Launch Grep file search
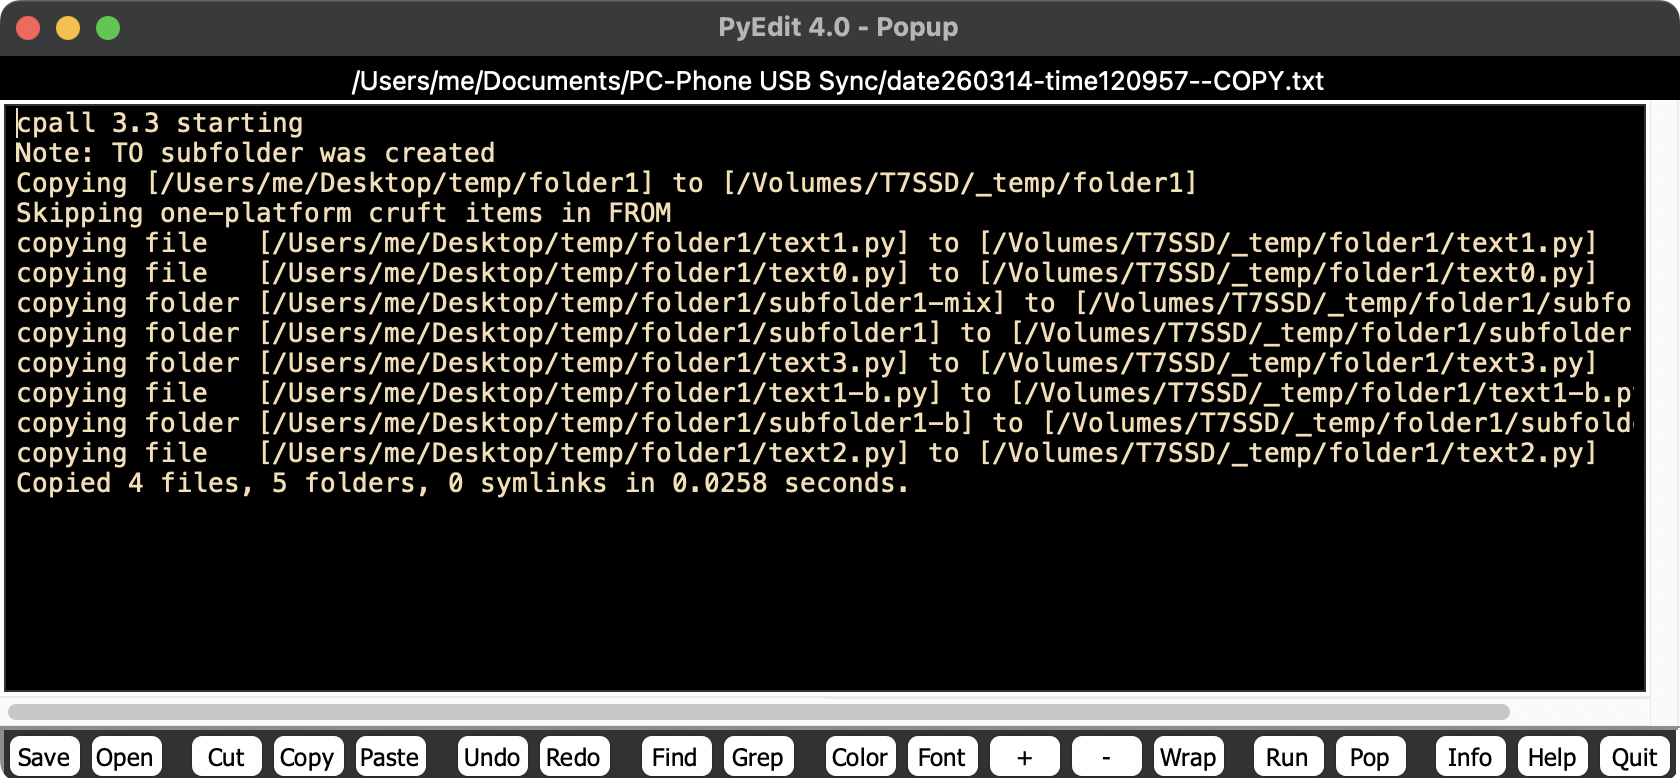 (x=757, y=757)
